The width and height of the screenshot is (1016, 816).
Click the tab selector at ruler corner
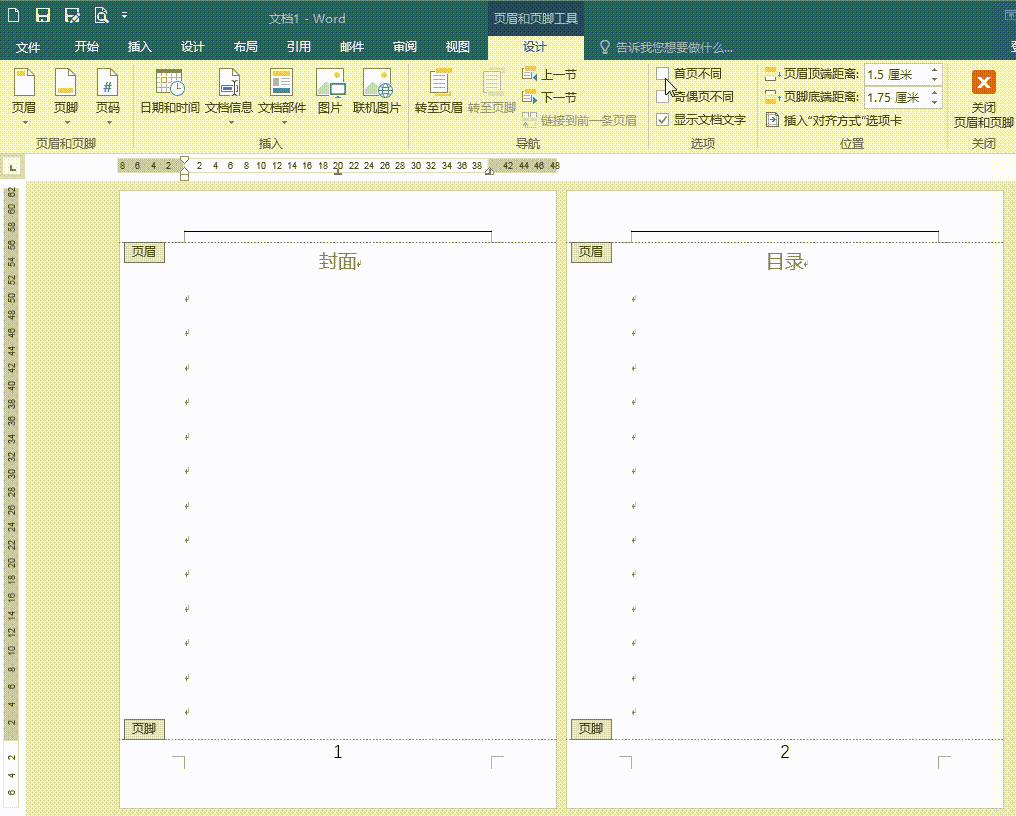click(12, 167)
